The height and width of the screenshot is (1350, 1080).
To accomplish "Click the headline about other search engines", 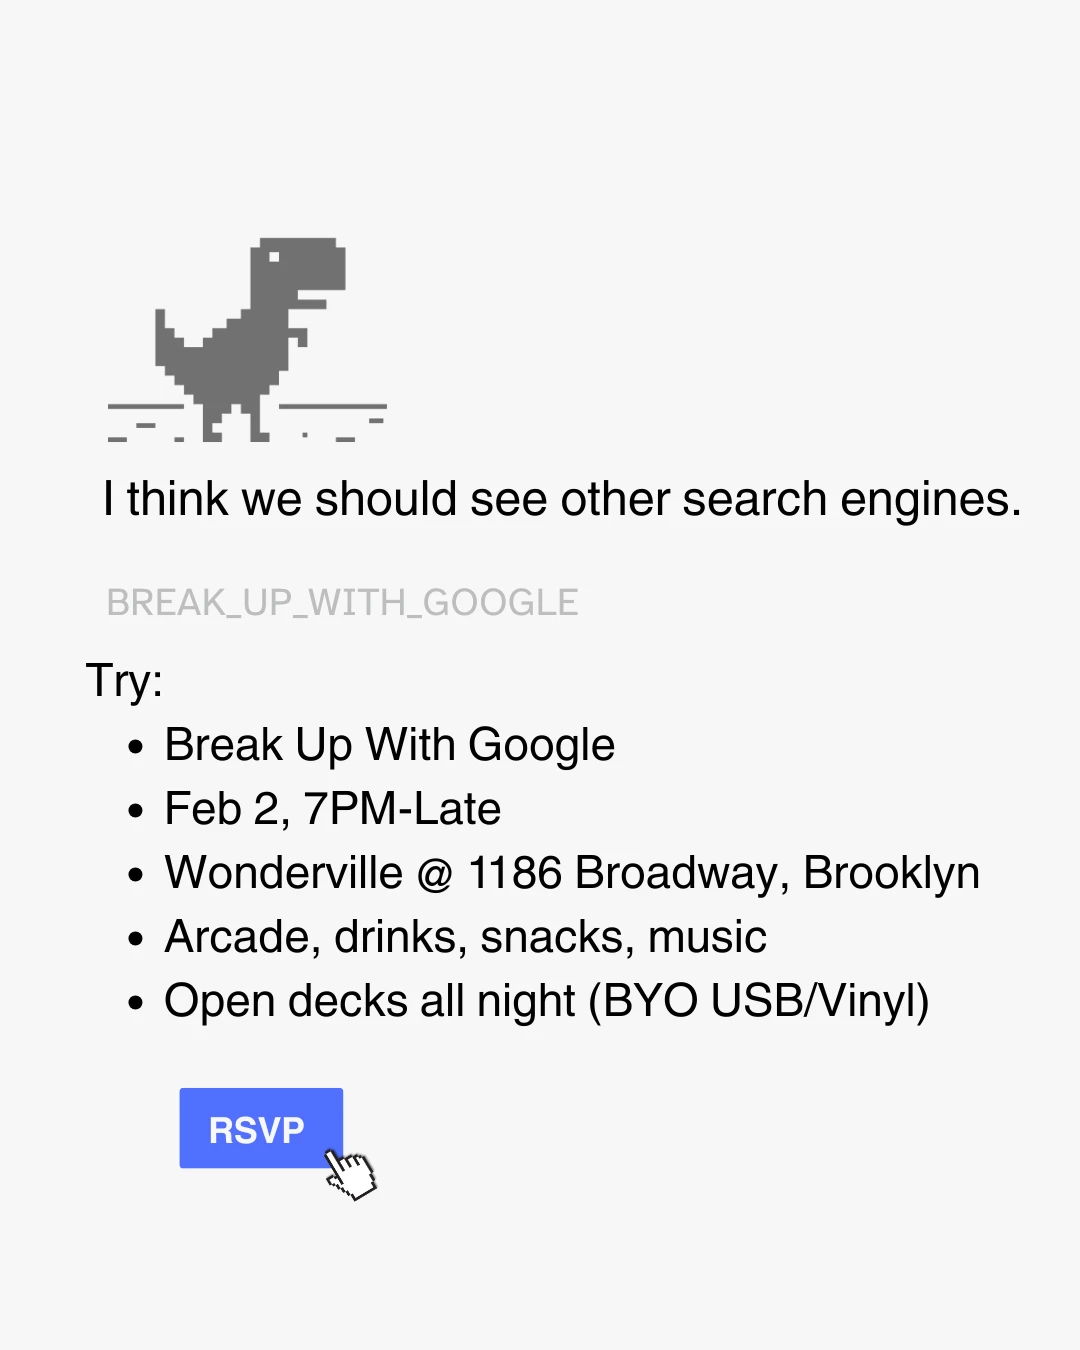I will pyautogui.click(x=562, y=499).
